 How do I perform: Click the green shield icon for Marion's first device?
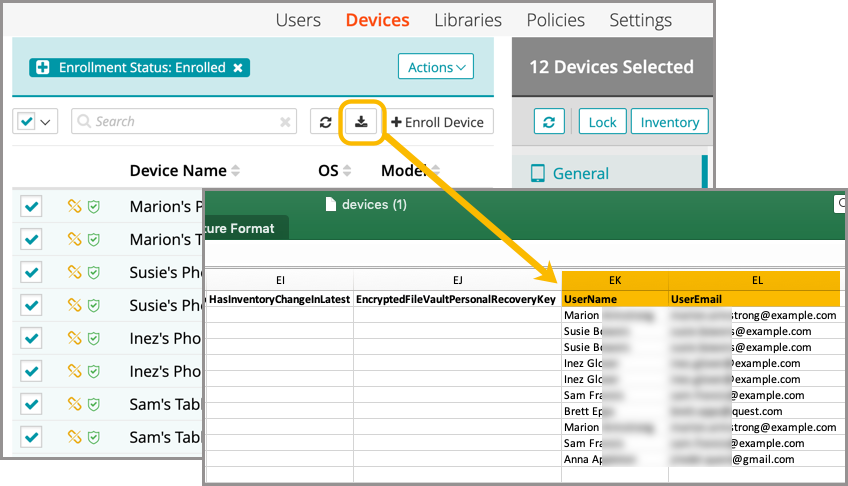point(93,207)
